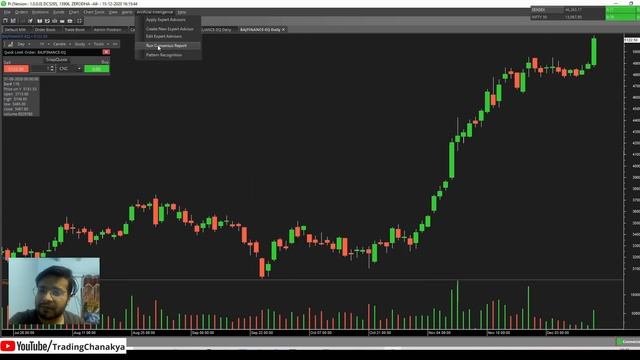This screenshot has height=360, width=640.
Task: Switch to the Order Book tab
Action: 45,30
